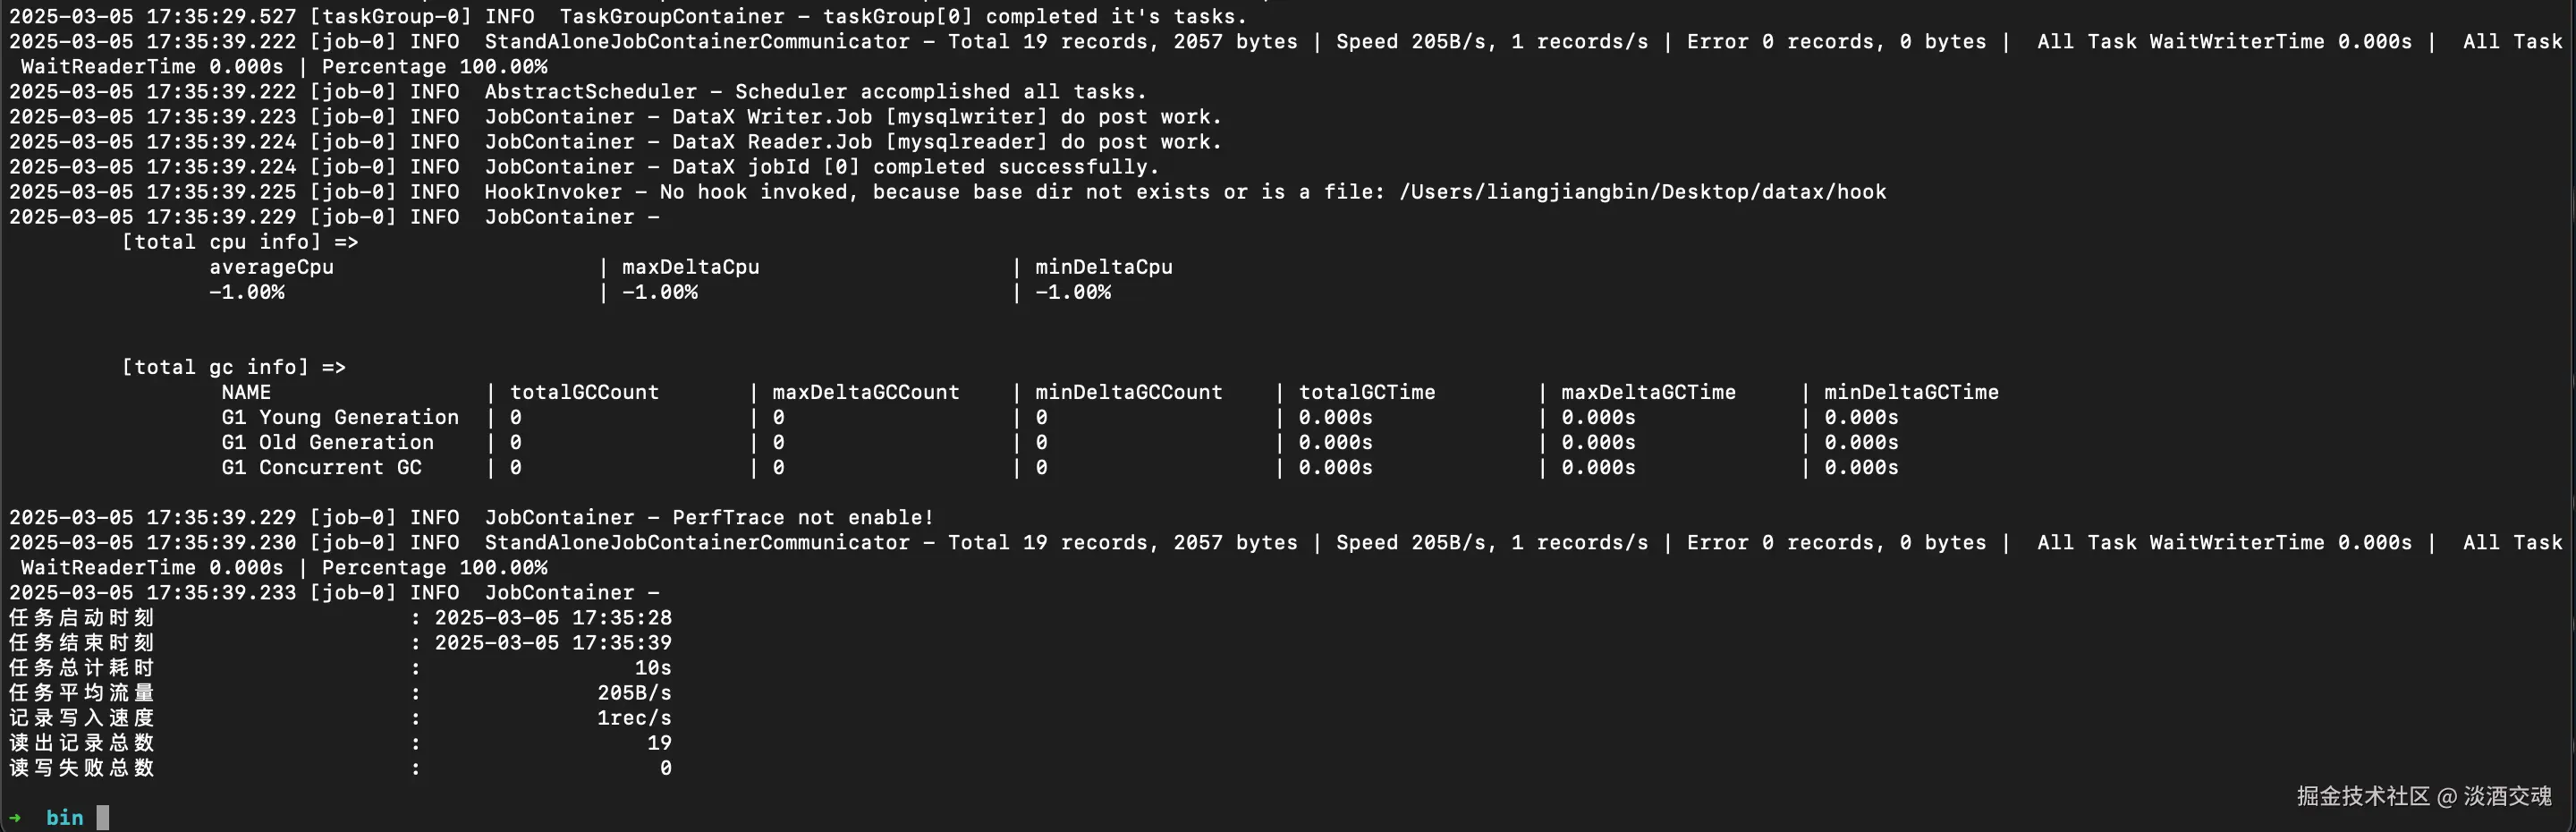This screenshot has height=832, width=2576.
Task: Click the totalGCCount column header
Action: pyautogui.click(x=584, y=392)
